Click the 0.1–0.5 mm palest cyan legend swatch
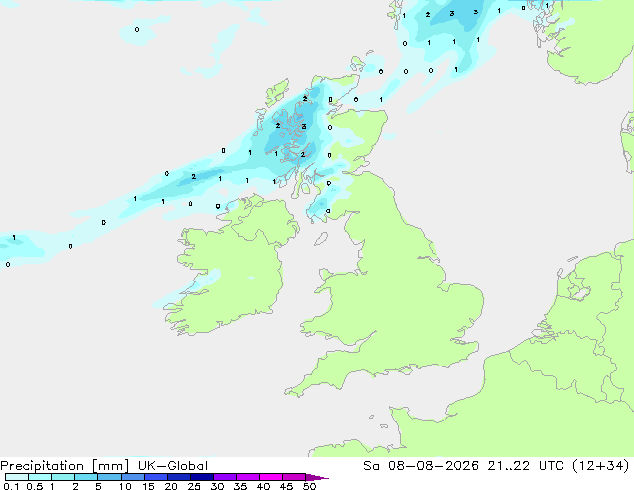The height and width of the screenshot is (490, 634). 17,477
